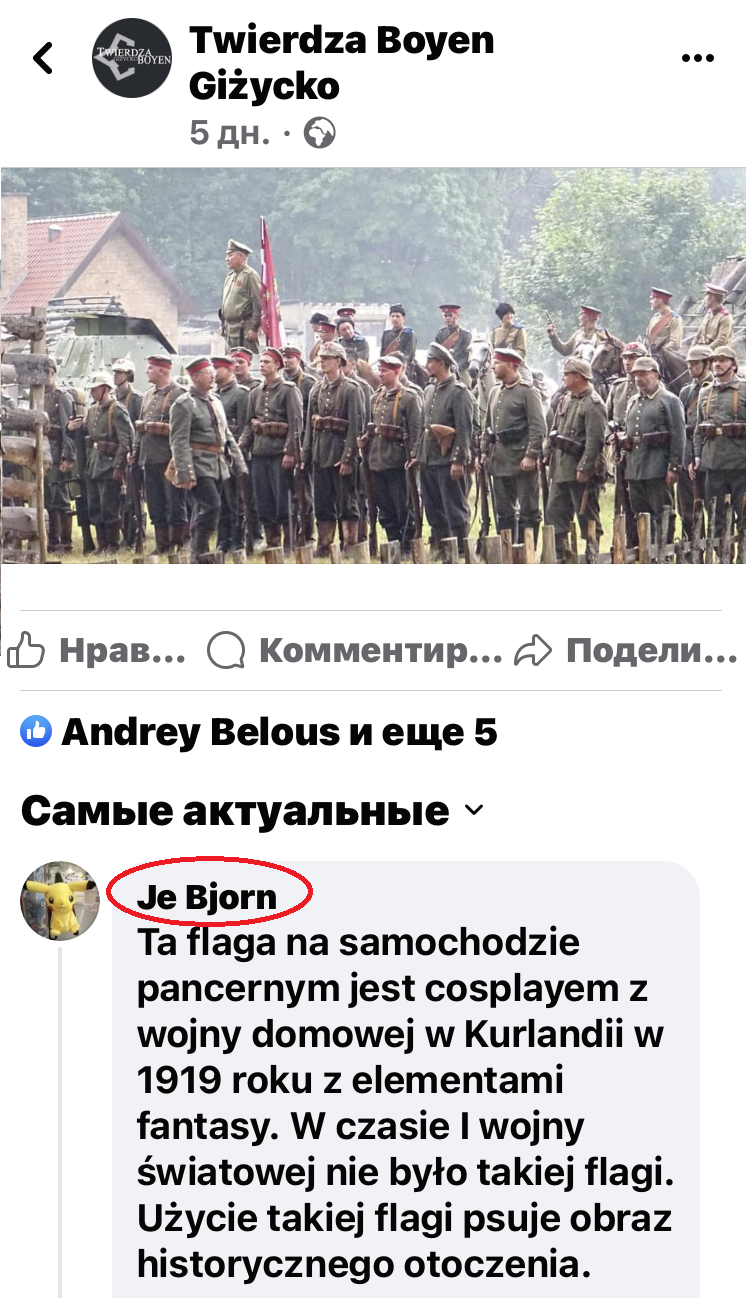Tap the Share arrow icon
The height and width of the screenshot is (1316, 748).
[x=533, y=652]
